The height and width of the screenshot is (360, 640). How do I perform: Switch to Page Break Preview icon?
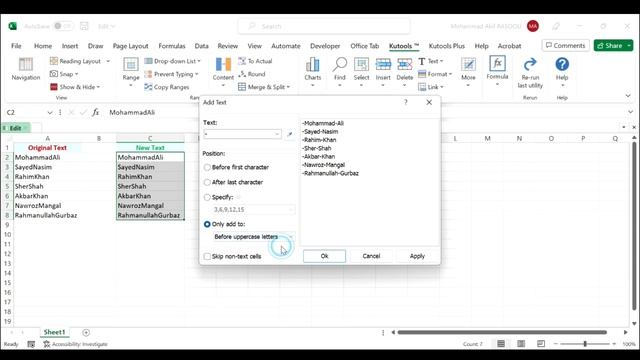tap(541, 344)
